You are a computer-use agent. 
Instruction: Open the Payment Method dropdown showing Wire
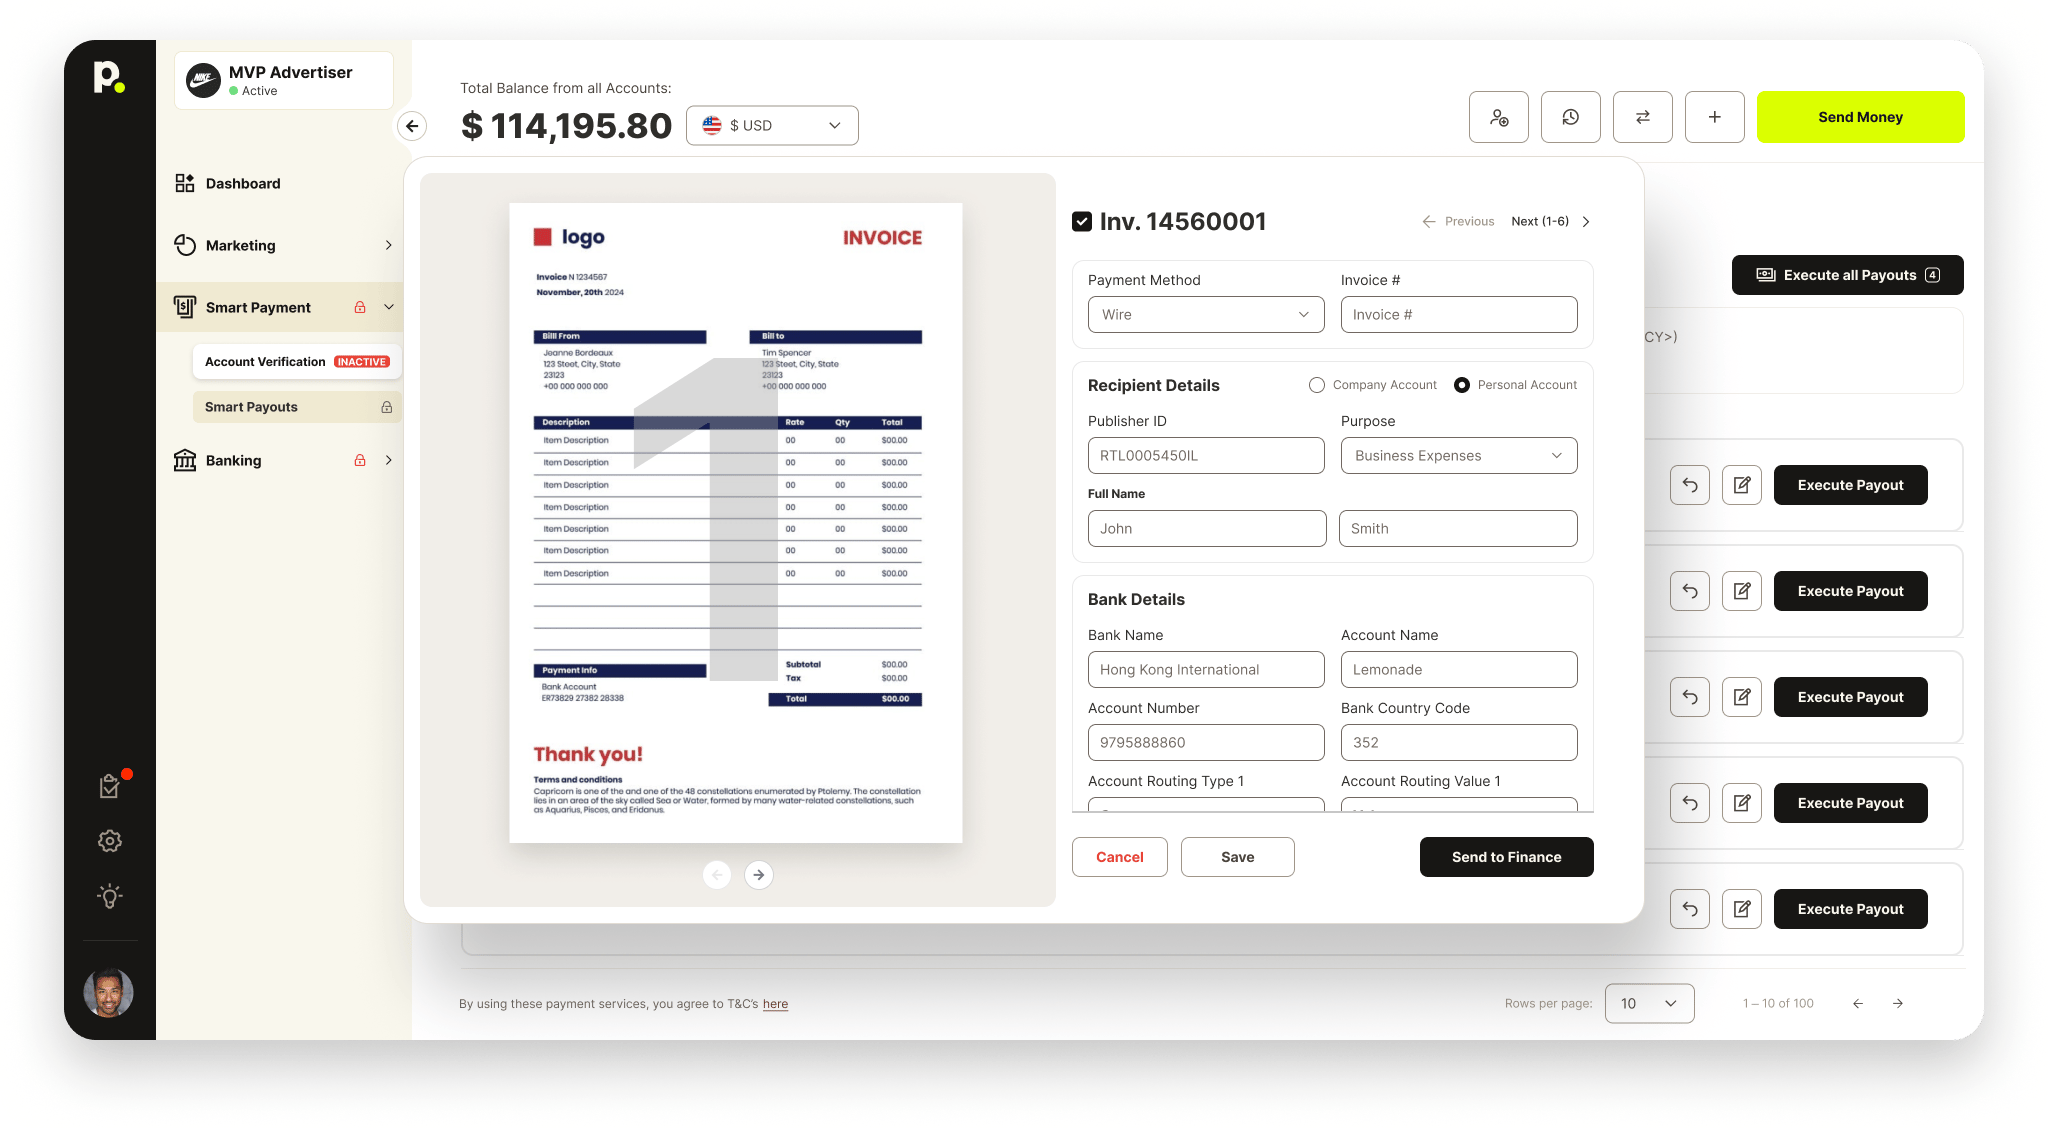click(x=1205, y=314)
